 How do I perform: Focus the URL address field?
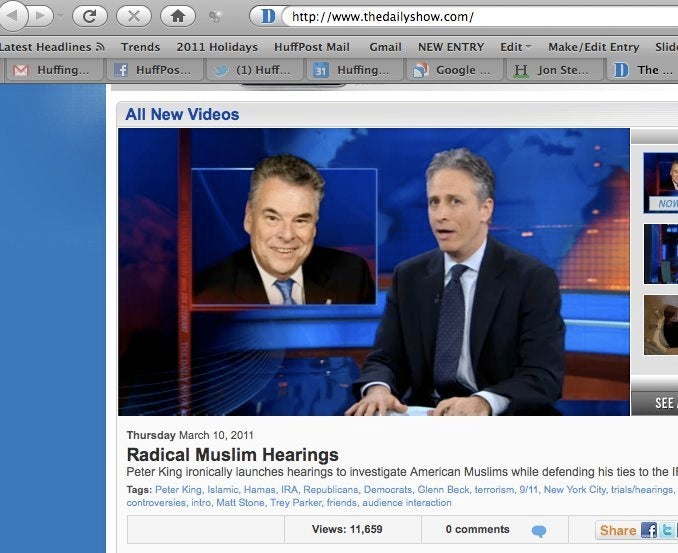coord(480,17)
